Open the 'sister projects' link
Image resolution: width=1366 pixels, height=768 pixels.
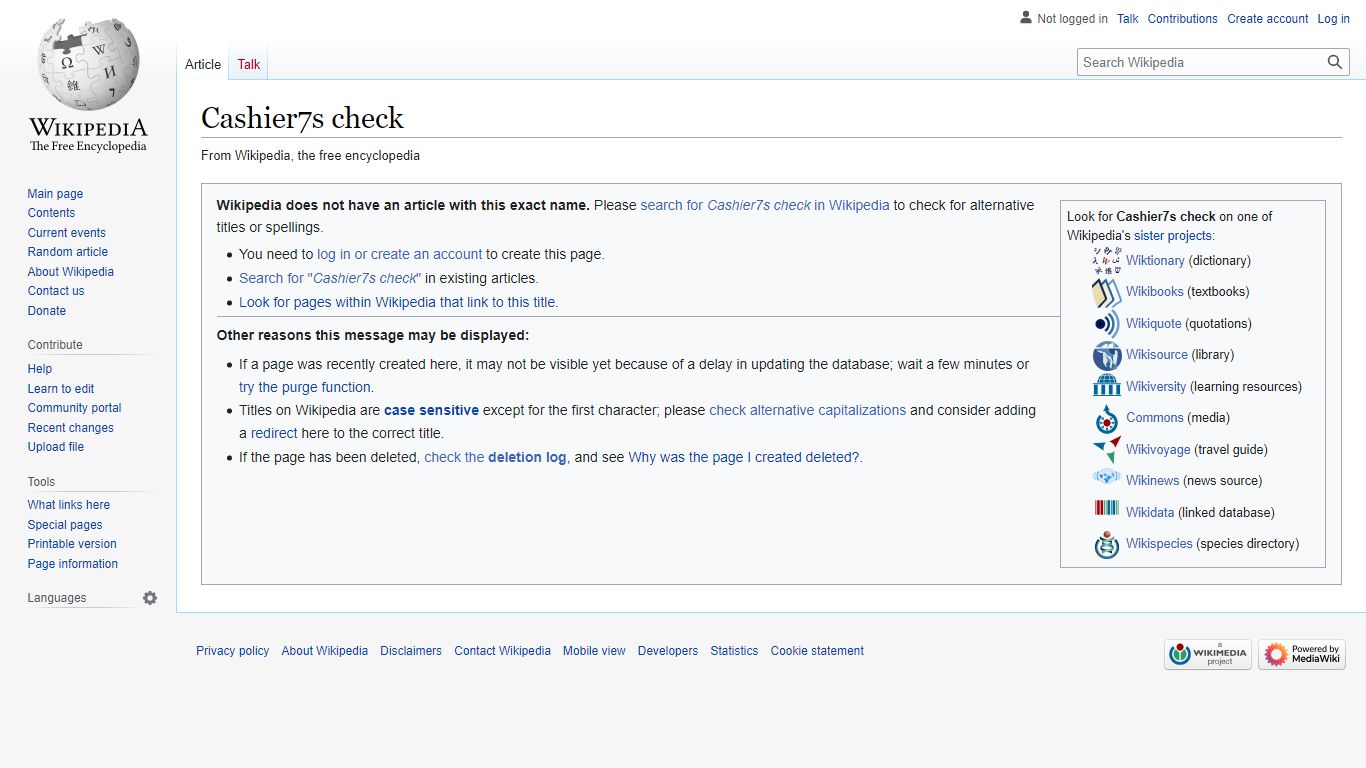(x=1173, y=236)
